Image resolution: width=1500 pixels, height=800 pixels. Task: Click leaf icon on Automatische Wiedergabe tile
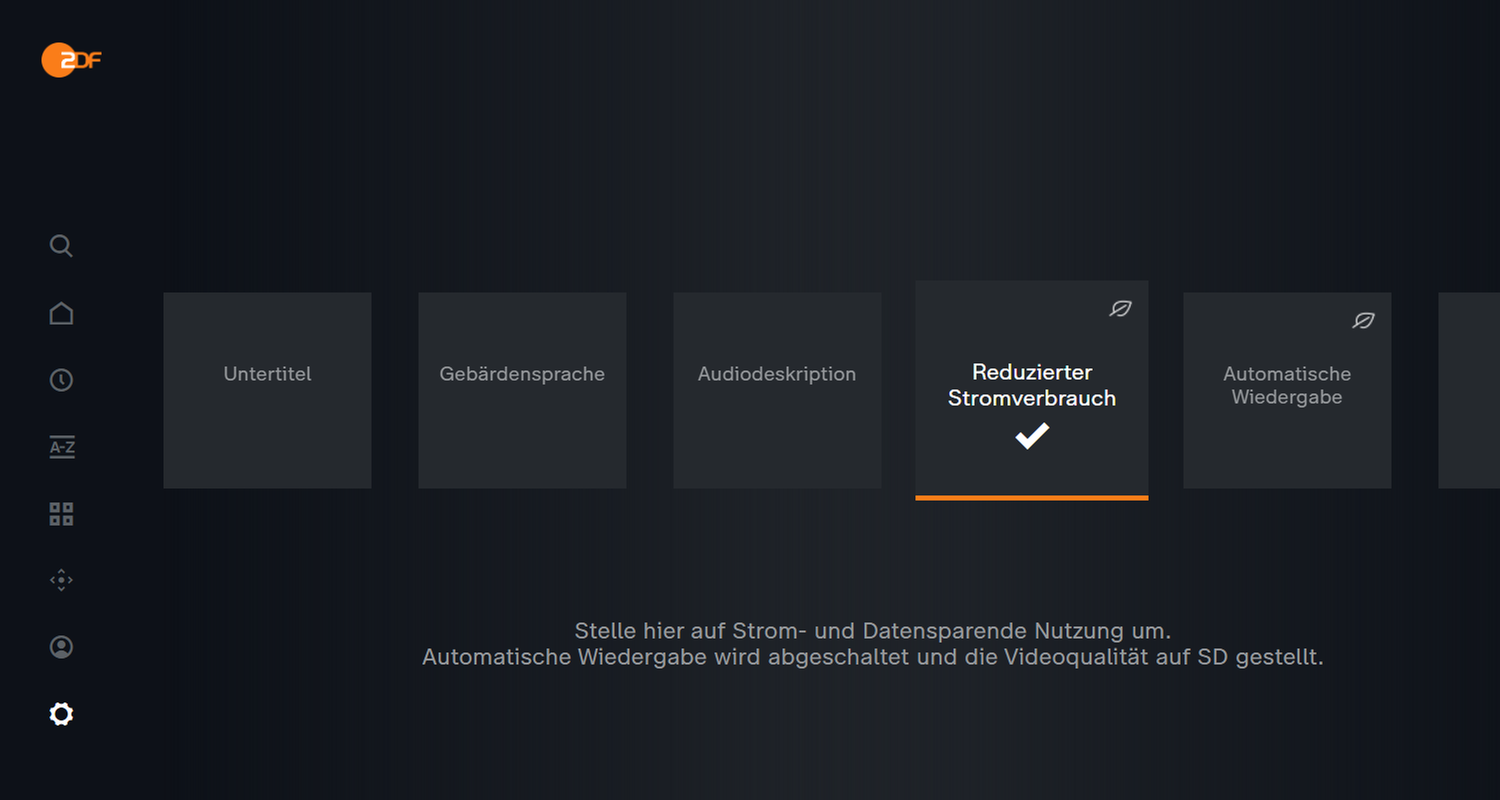point(1363,320)
